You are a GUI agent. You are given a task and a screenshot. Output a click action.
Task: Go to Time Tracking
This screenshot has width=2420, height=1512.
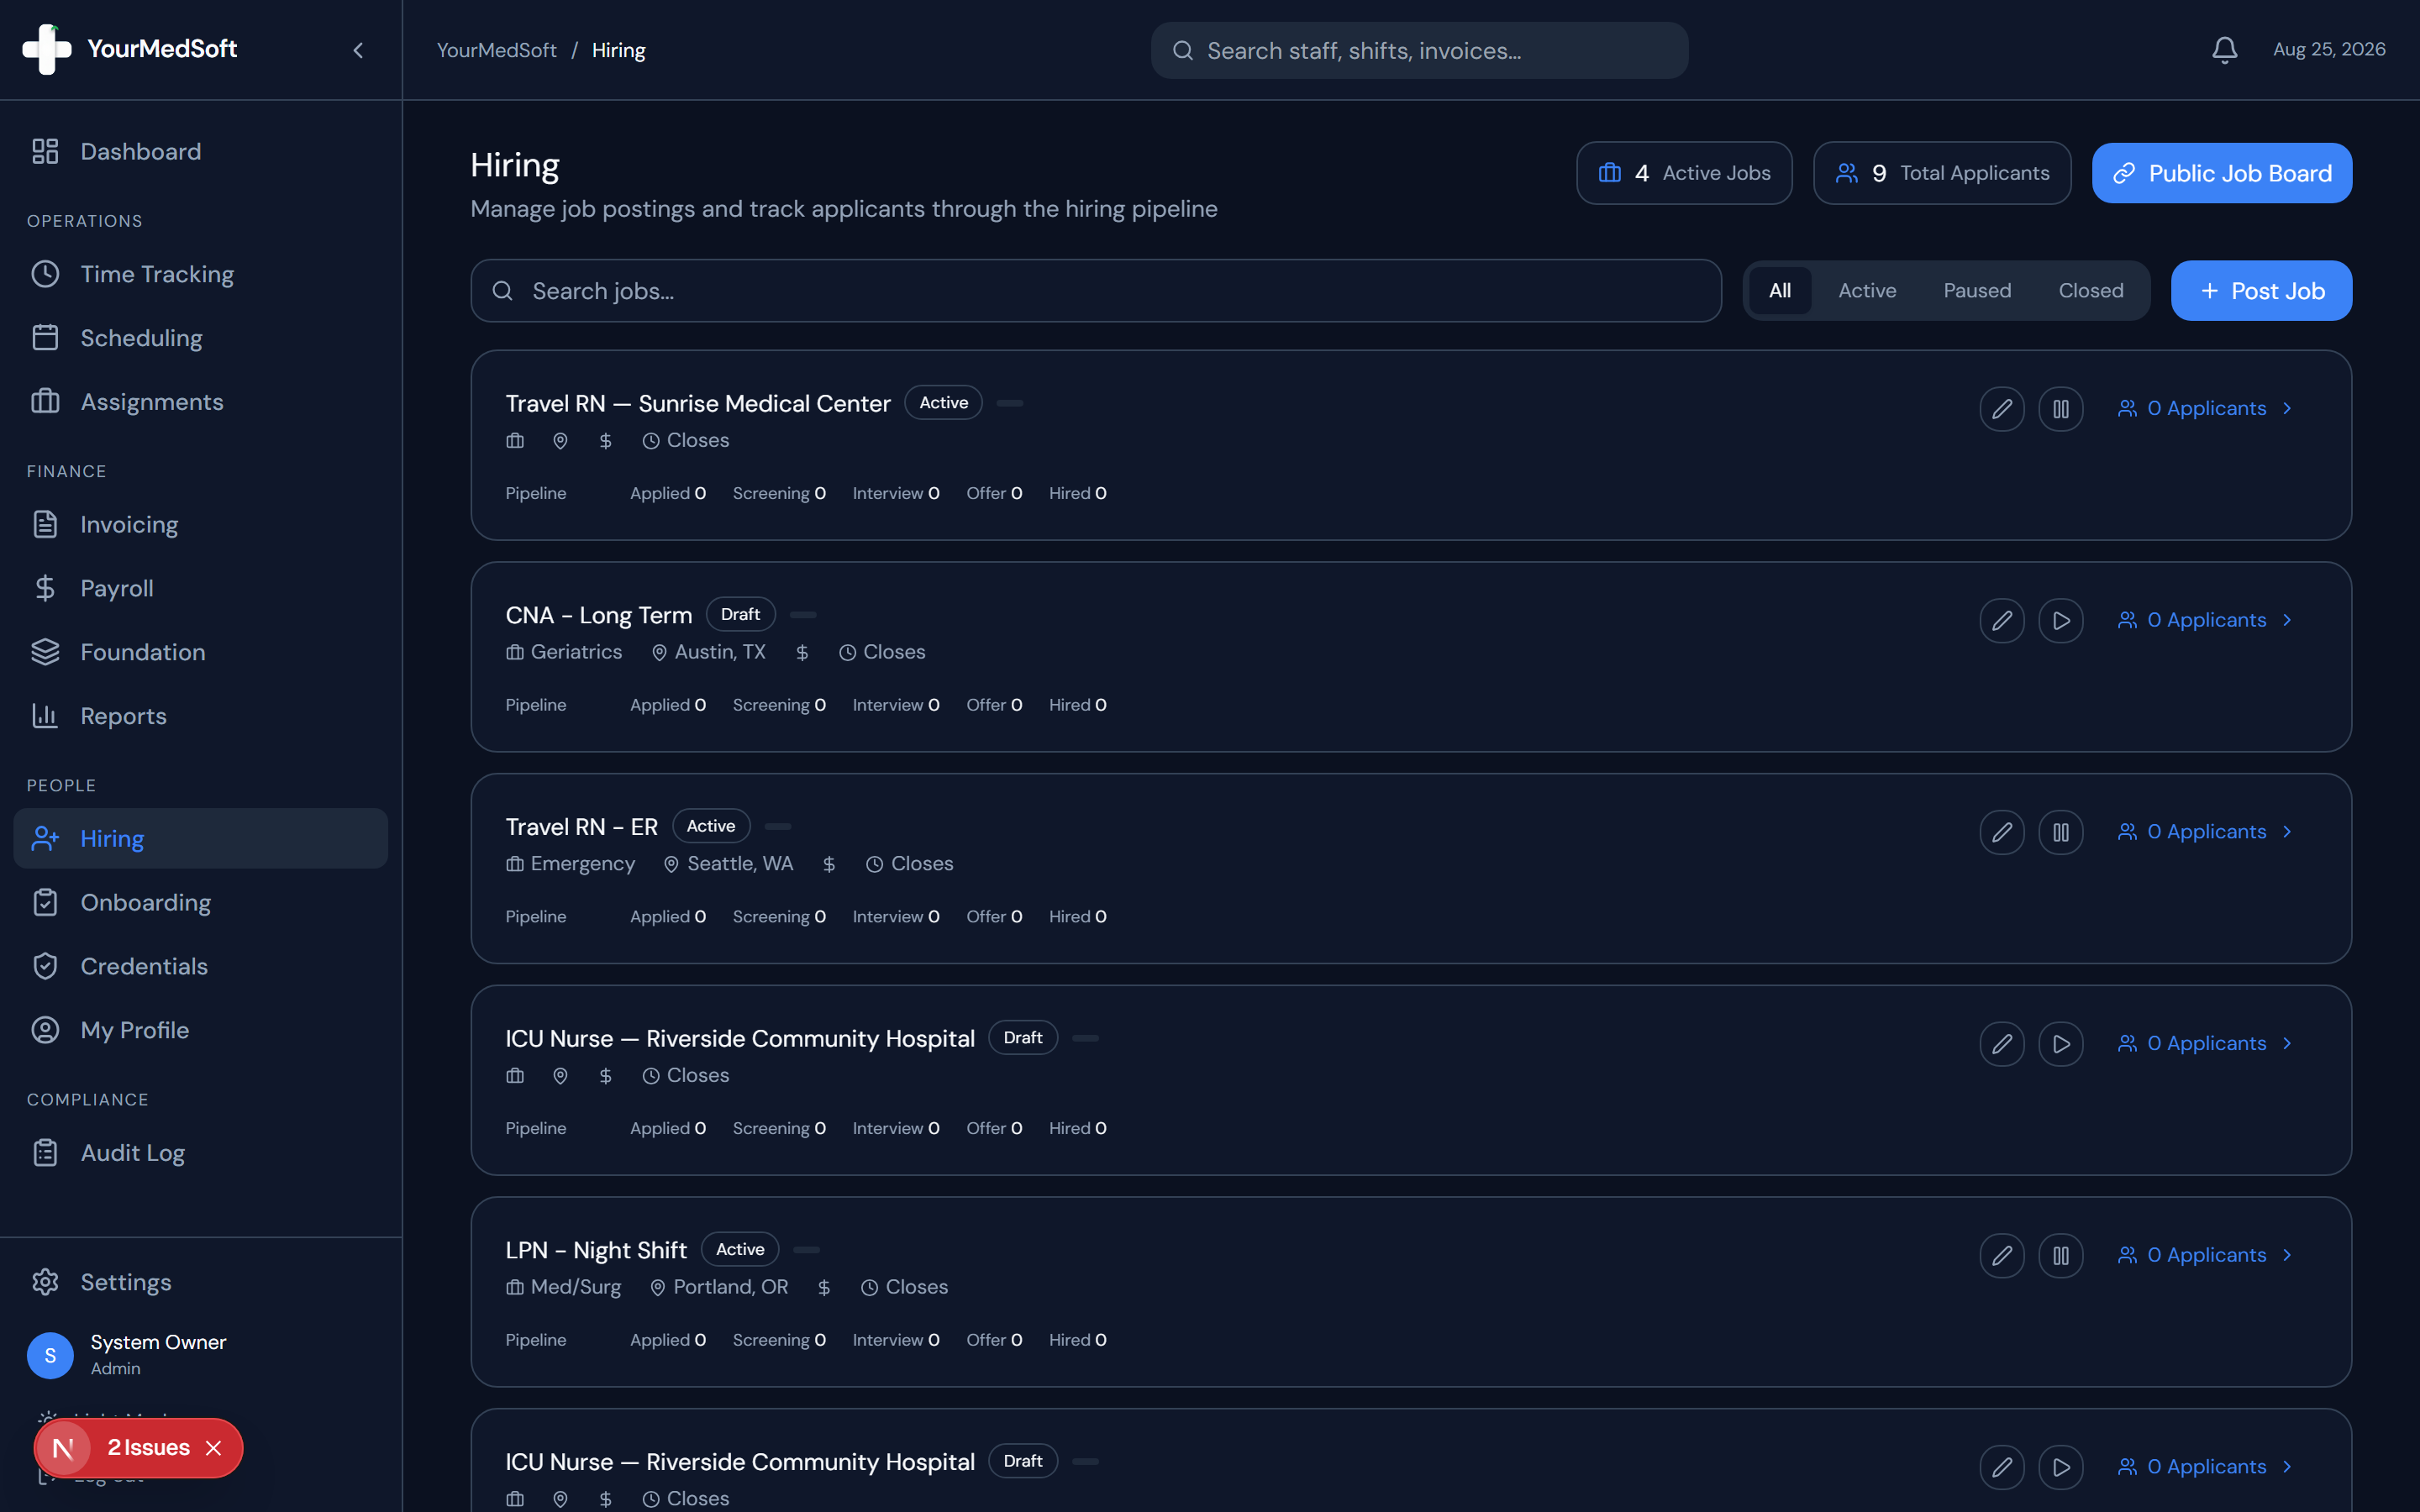[x=201, y=274]
